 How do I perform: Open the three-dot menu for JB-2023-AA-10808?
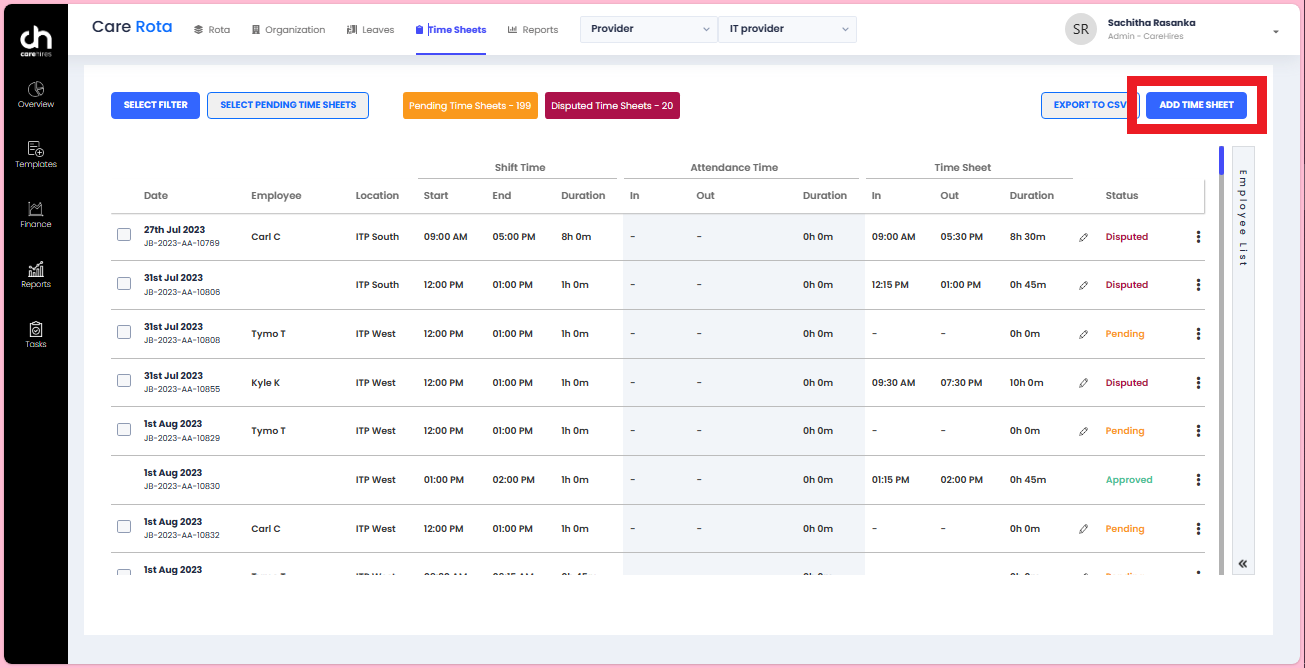[1198, 334]
